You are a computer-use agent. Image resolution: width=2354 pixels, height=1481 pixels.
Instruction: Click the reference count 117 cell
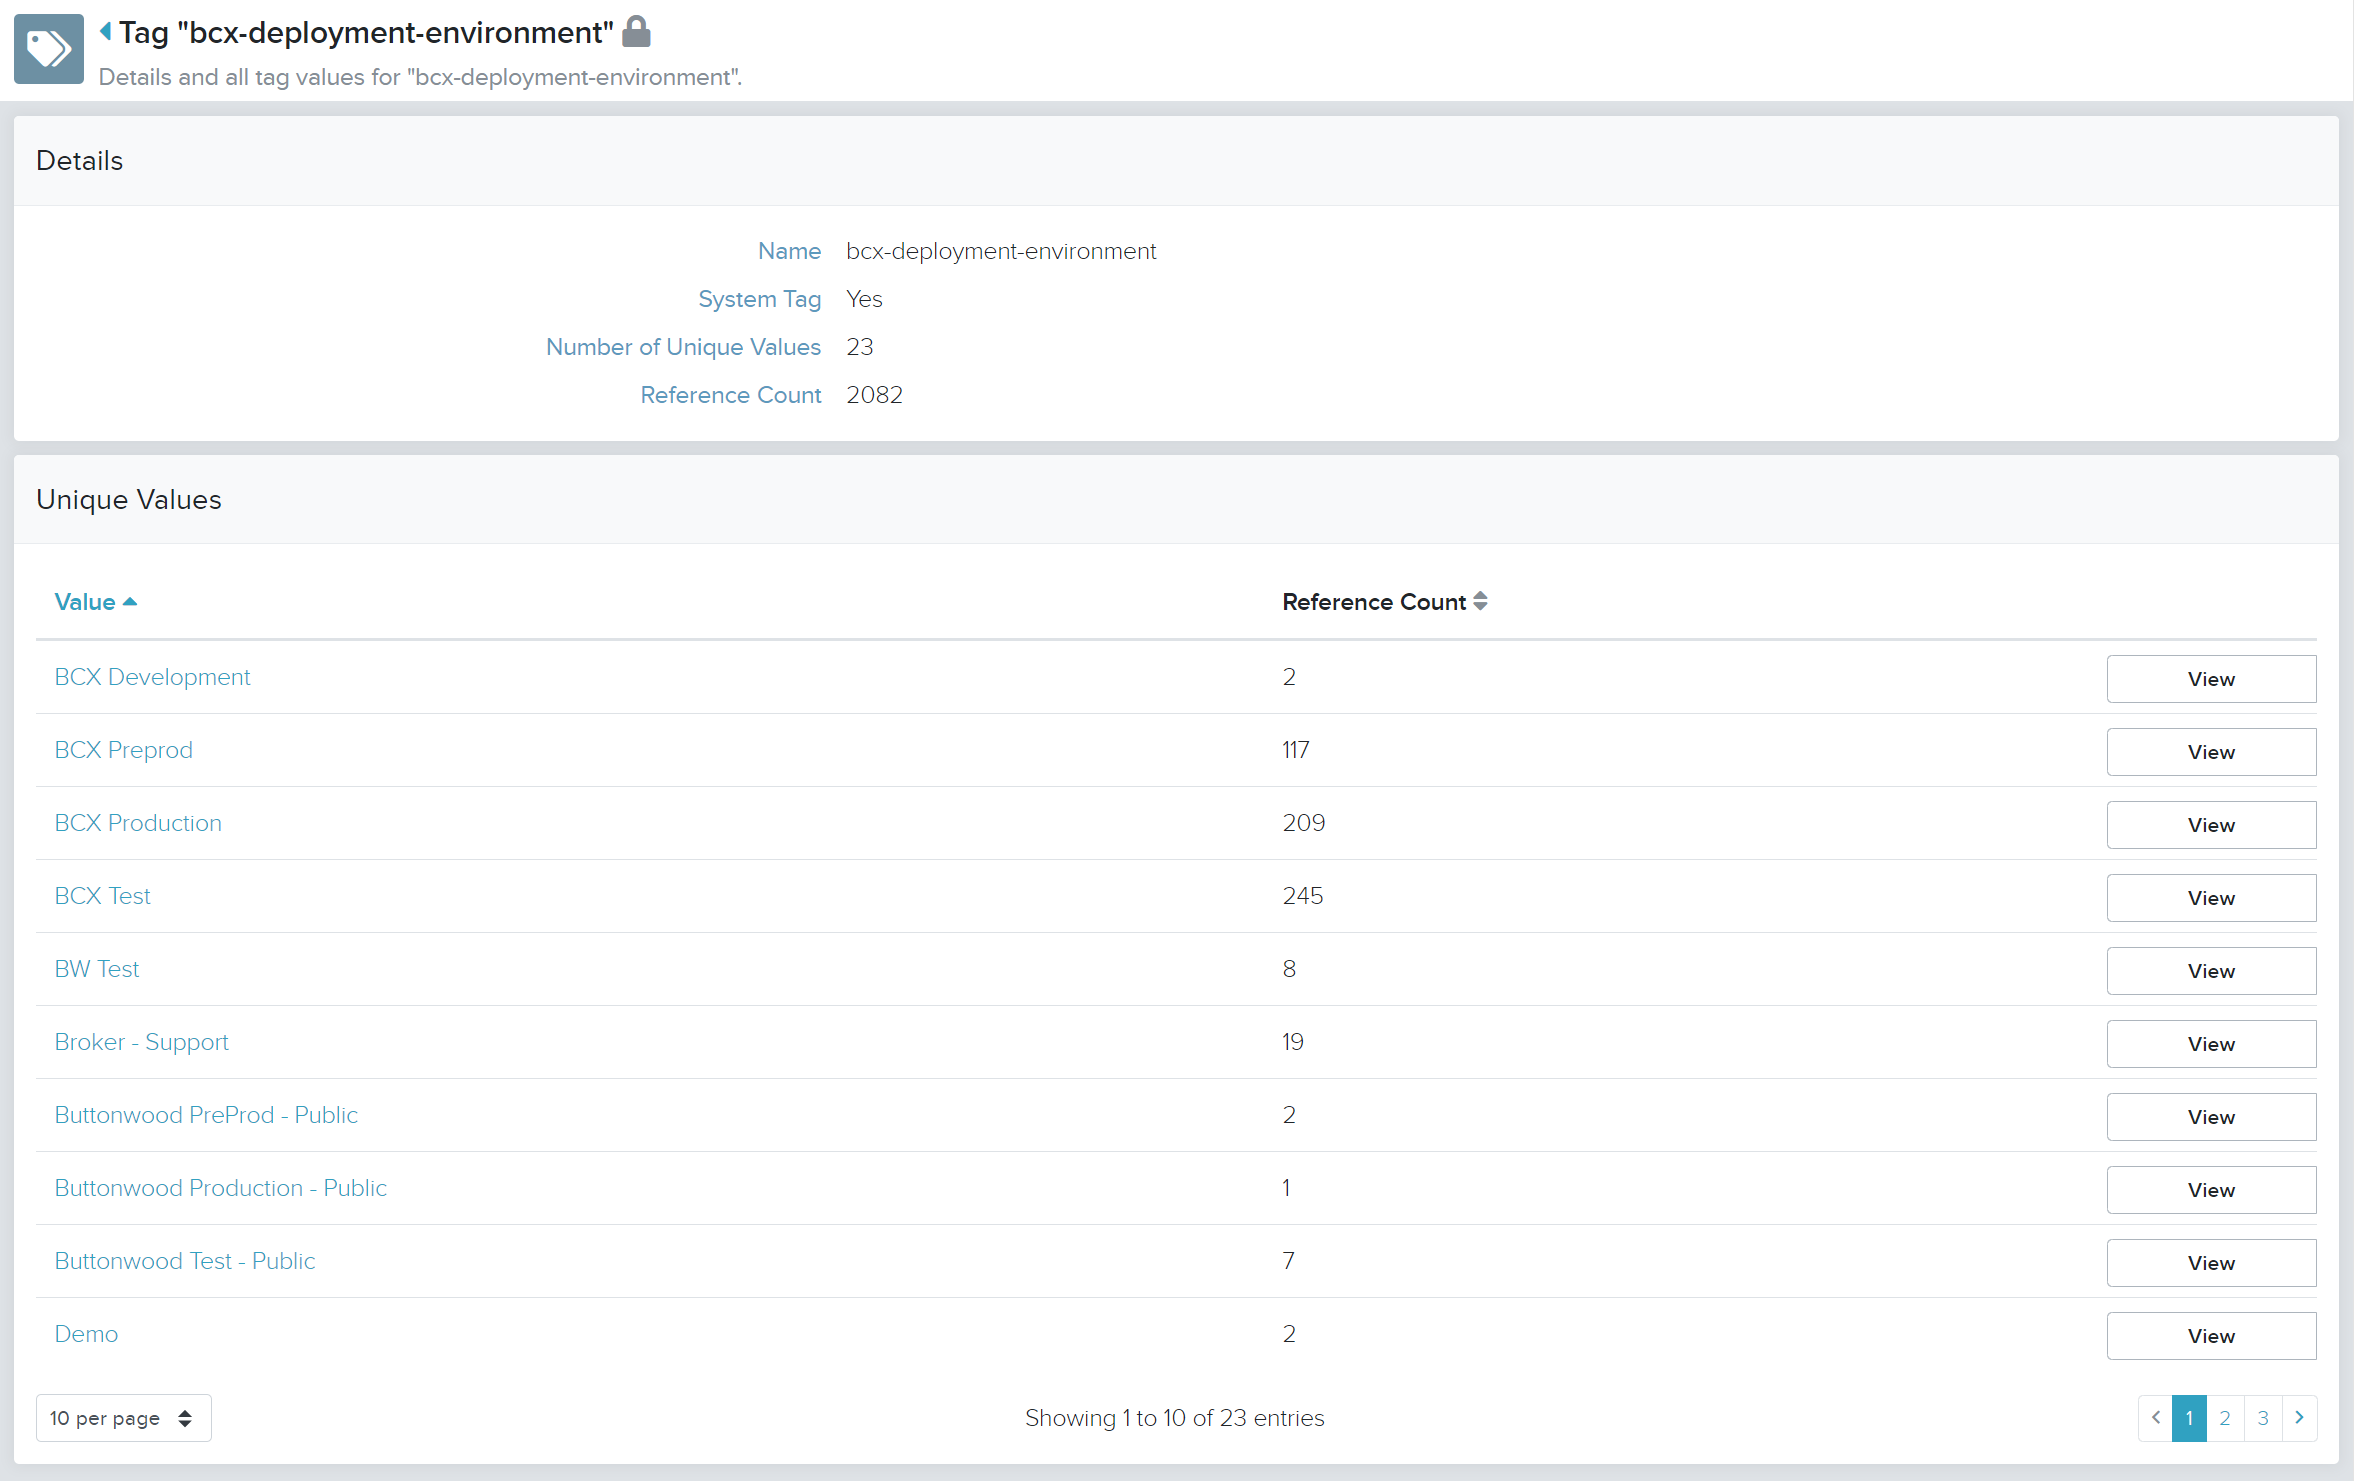[1295, 750]
